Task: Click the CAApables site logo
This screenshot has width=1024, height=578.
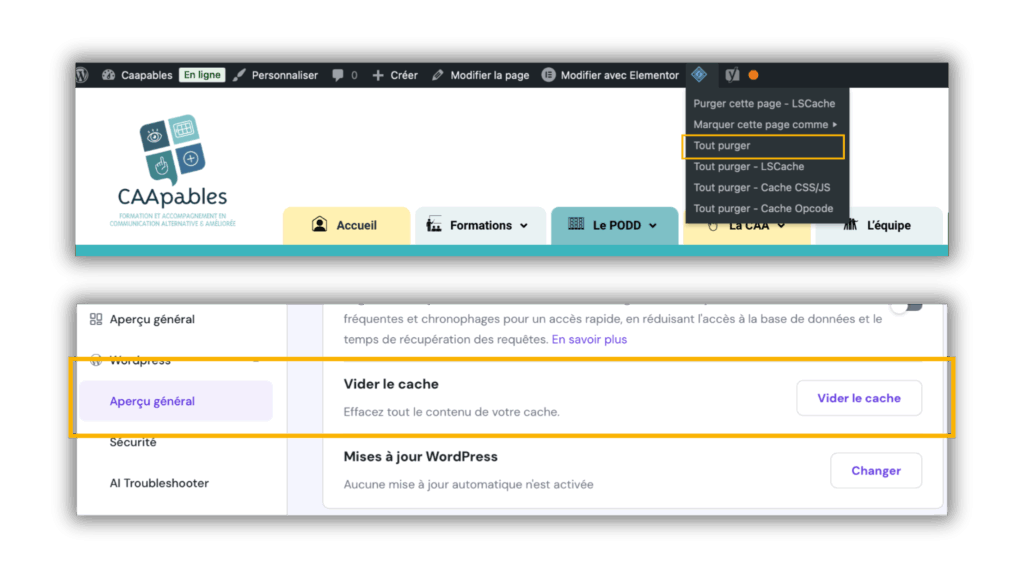Action: pyautogui.click(x=172, y=170)
